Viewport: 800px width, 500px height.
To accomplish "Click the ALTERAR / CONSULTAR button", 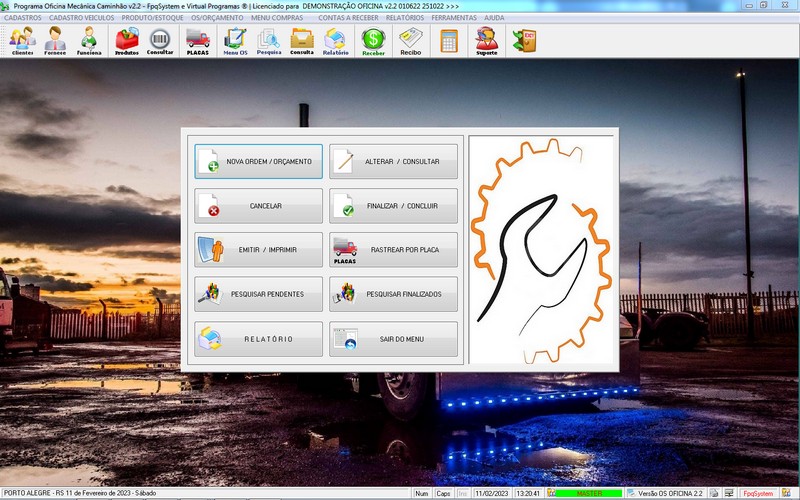I will point(393,161).
